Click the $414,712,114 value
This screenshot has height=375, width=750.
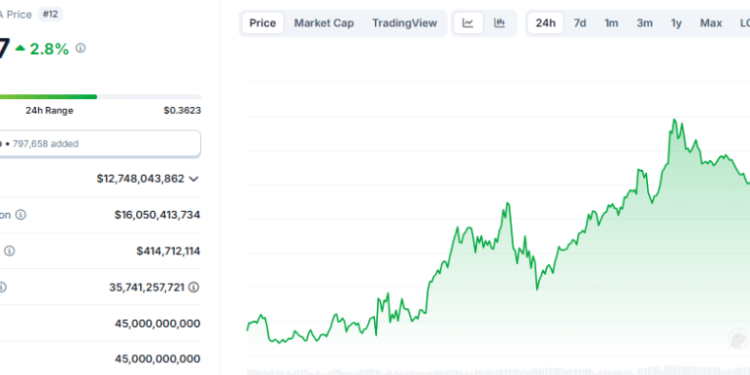(x=168, y=251)
